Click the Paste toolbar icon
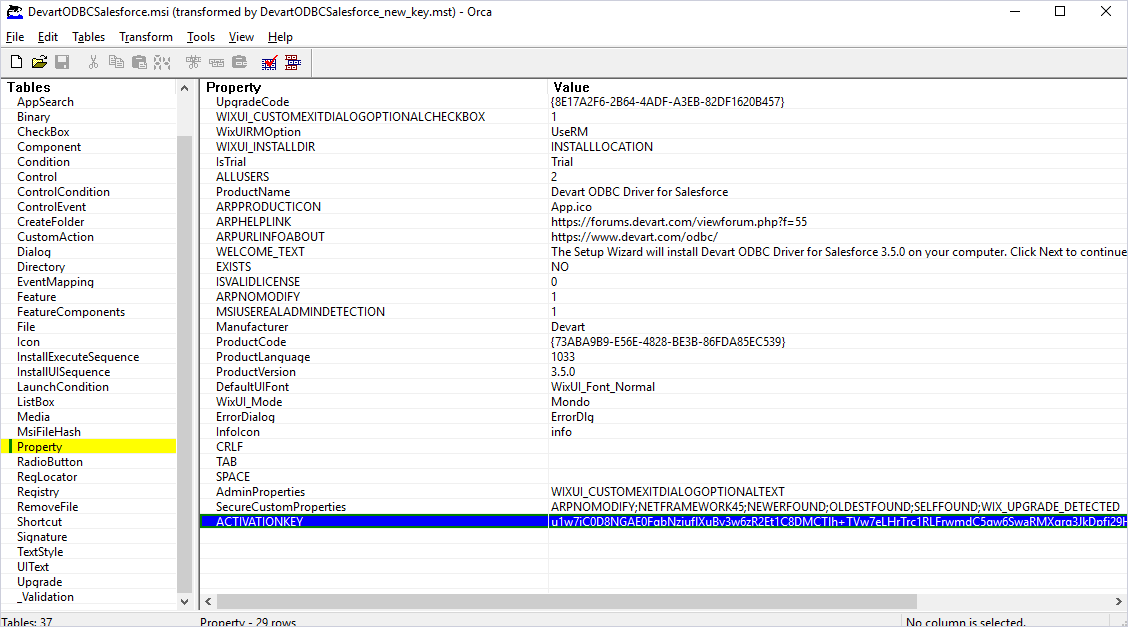 [137, 61]
